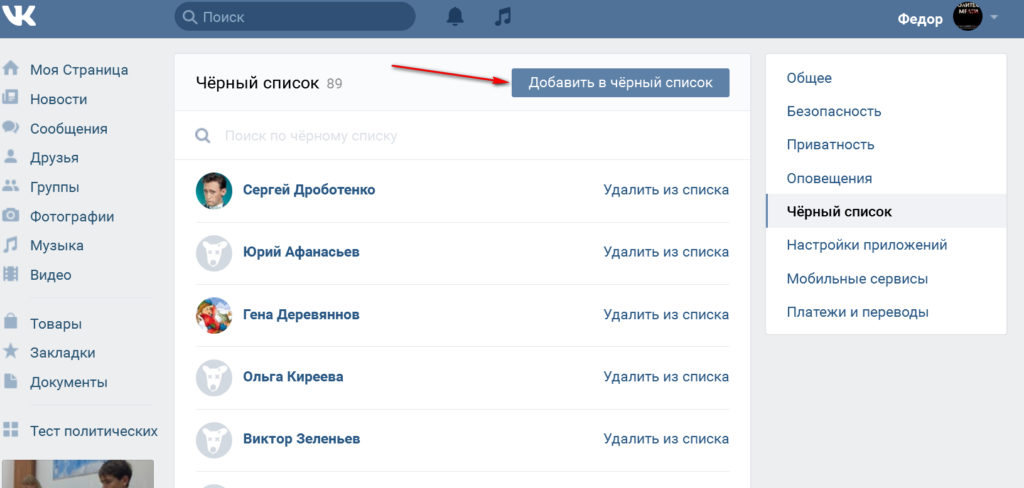
Task: Open Закладки in left sidebar
Action: [x=63, y=353]
